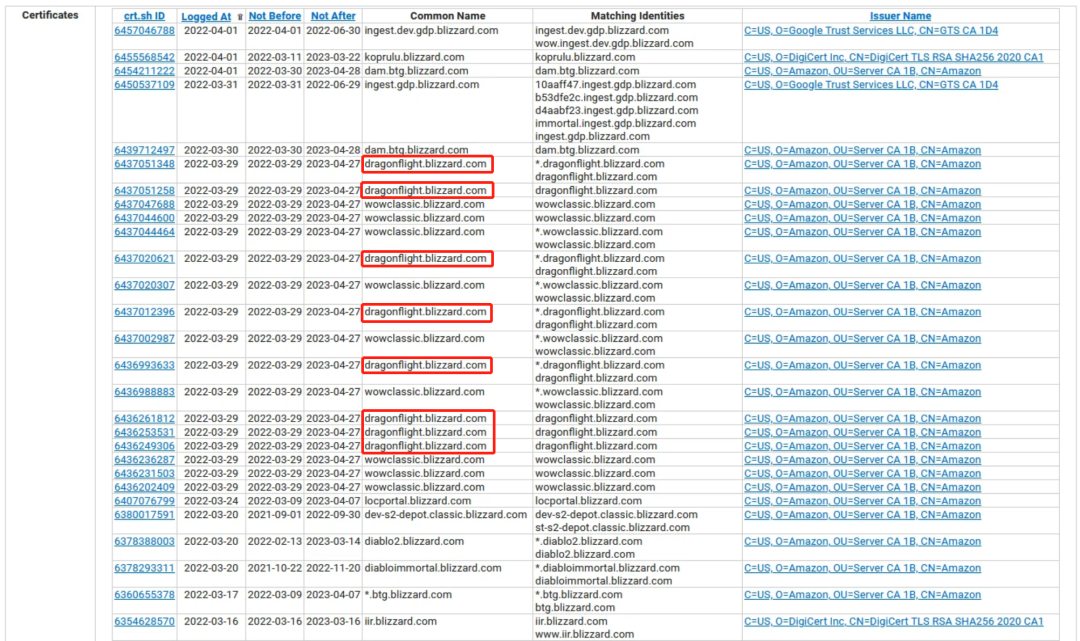Select the 10aaff47.ingest.gdp.blizzard.com identity text
Screen dimensions: 1080x641
pos(616,85)
